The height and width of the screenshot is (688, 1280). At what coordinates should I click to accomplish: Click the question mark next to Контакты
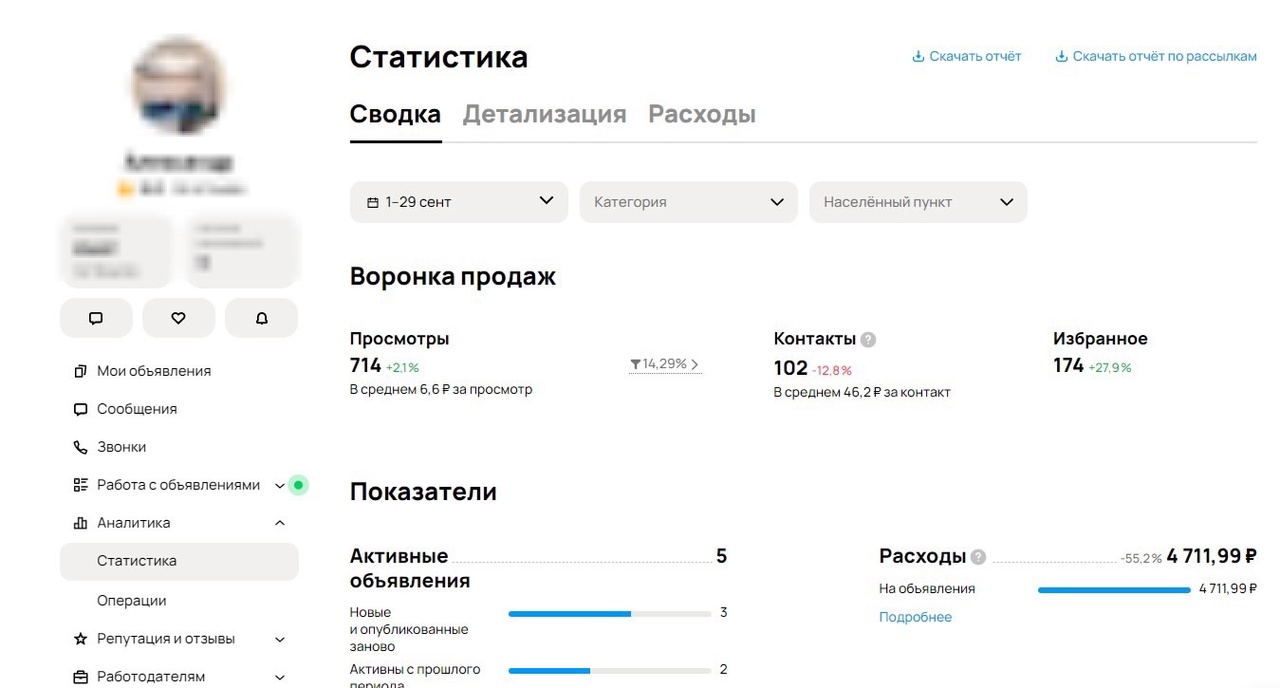click(866, 339)
